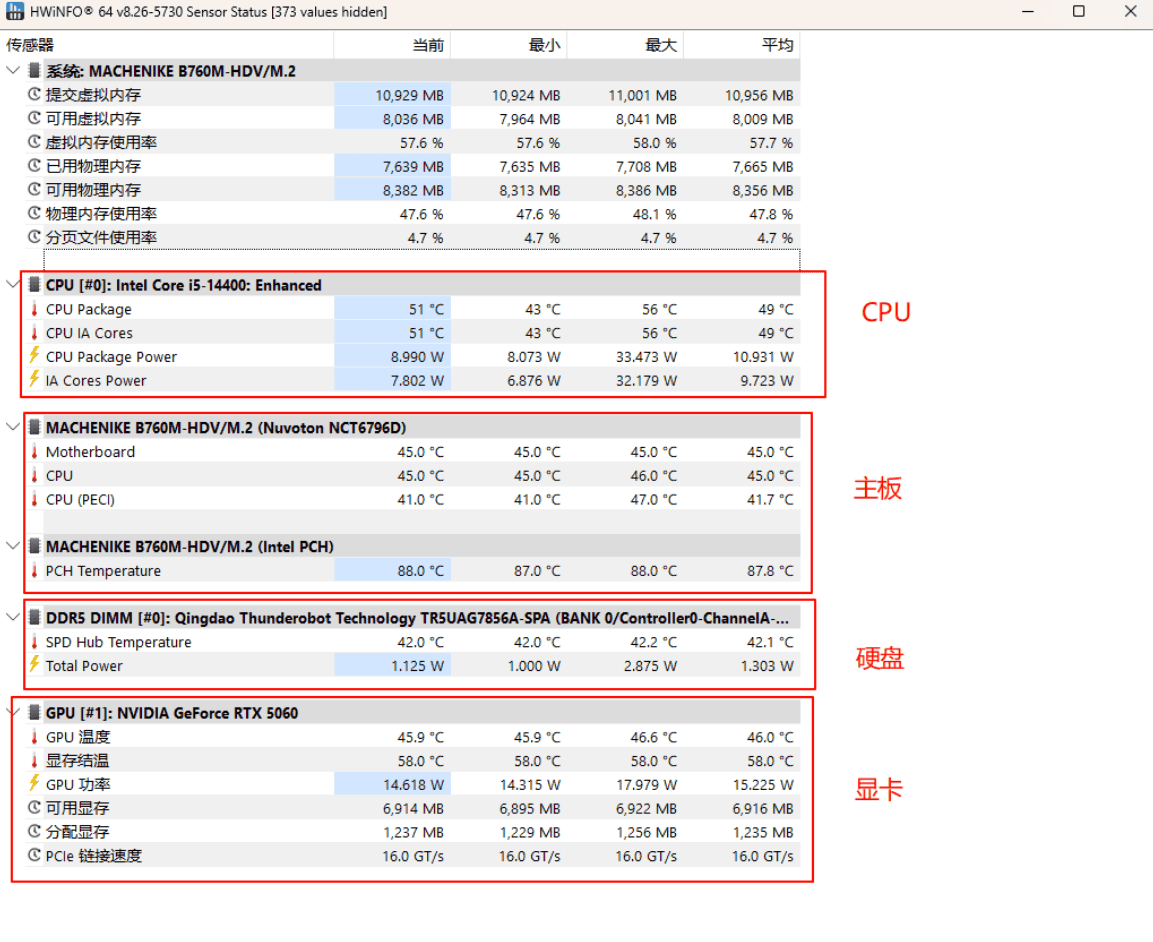Screen dimensions: 1153x942
Task: Click the Total Power current value 1.125 W
Action: pos(417,666)
